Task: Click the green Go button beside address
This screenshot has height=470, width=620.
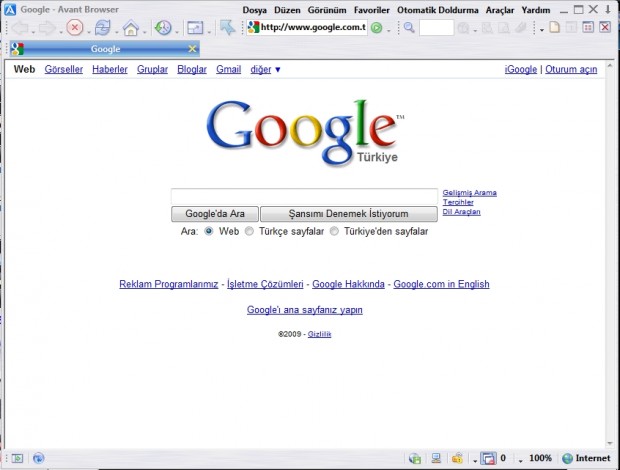Action: coord(377,28)
